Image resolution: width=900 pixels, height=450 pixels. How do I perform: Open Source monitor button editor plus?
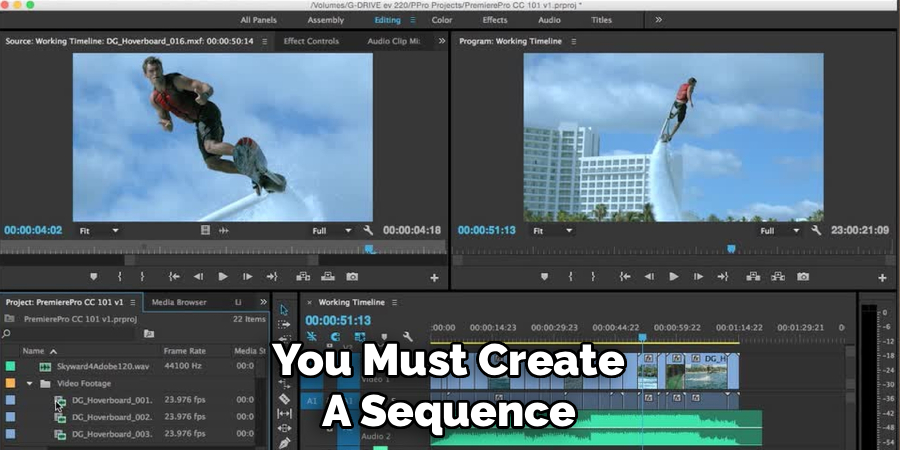[x=435, y=278]
